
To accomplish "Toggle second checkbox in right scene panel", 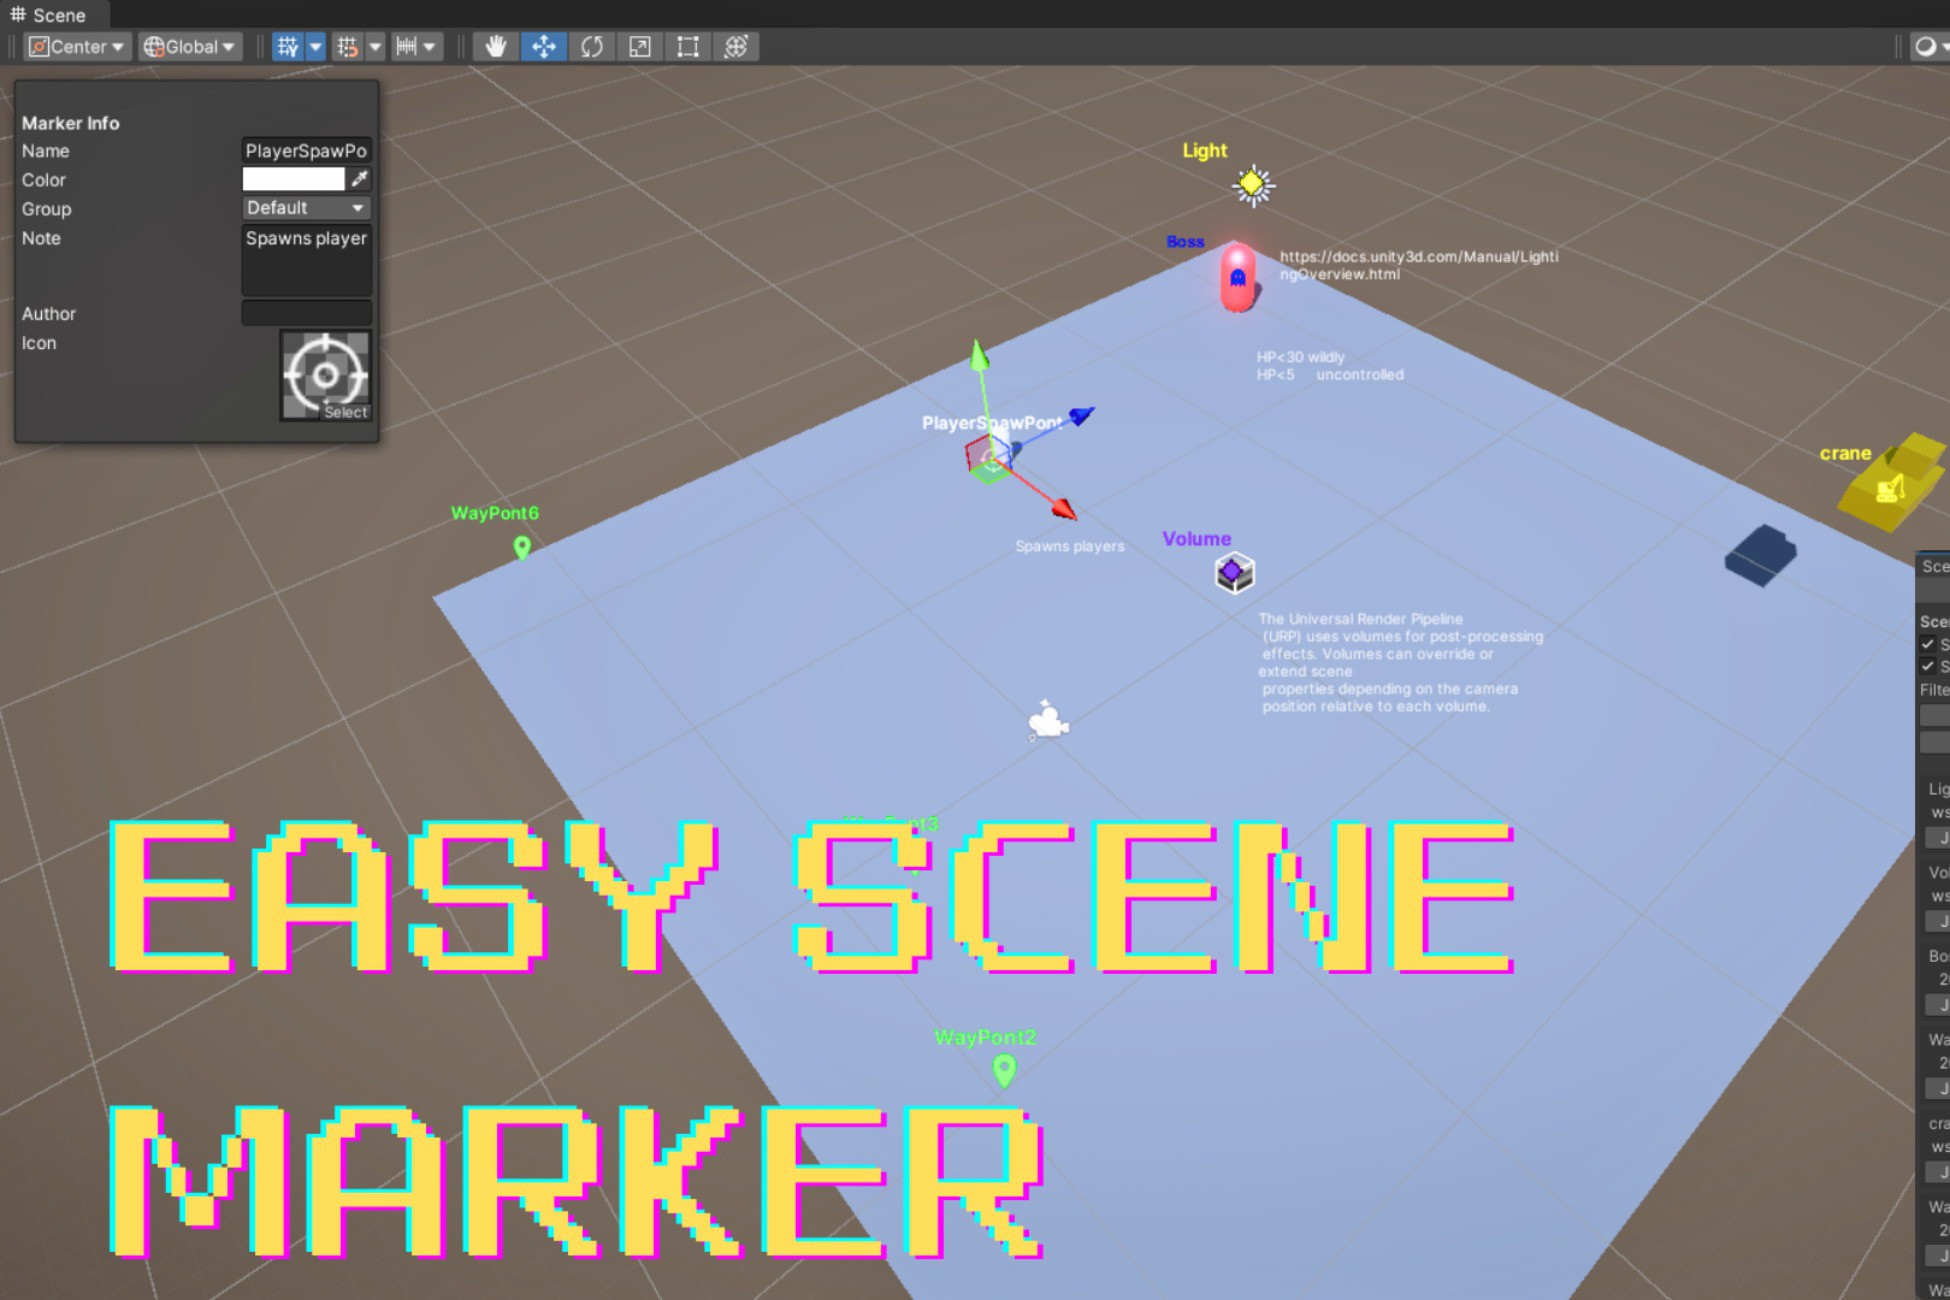I will 1927,666.
